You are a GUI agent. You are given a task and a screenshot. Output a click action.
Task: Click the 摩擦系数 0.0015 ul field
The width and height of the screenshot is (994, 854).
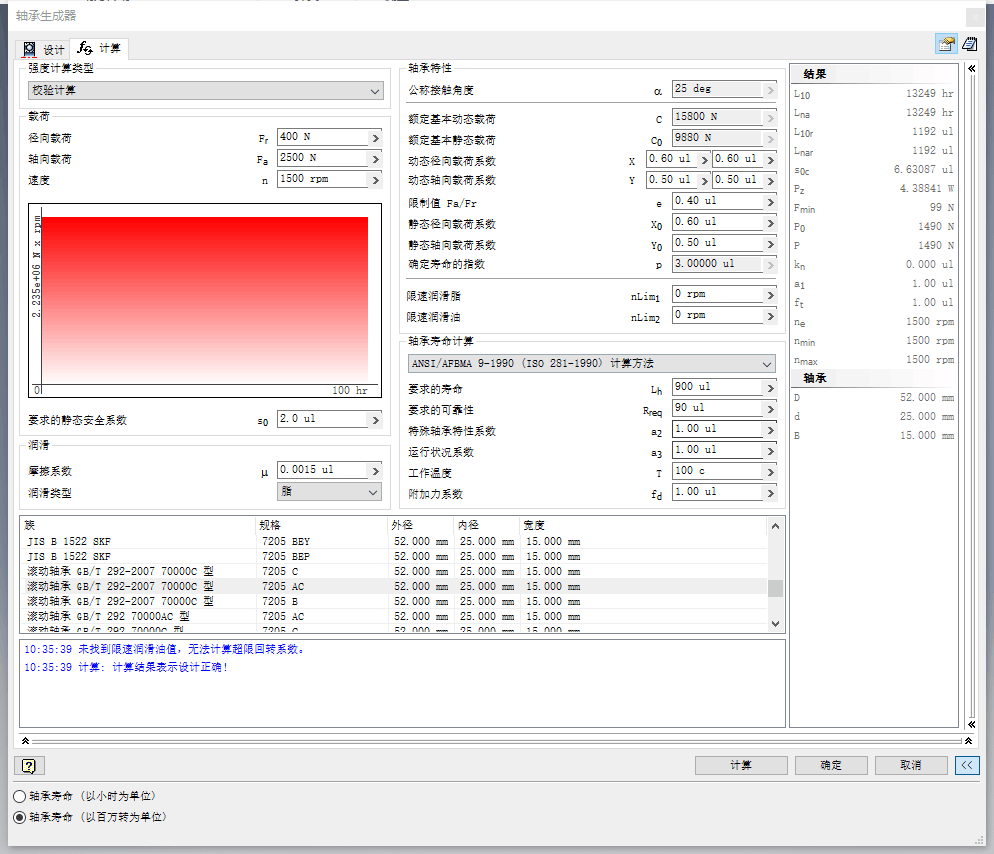pos(323,470)
